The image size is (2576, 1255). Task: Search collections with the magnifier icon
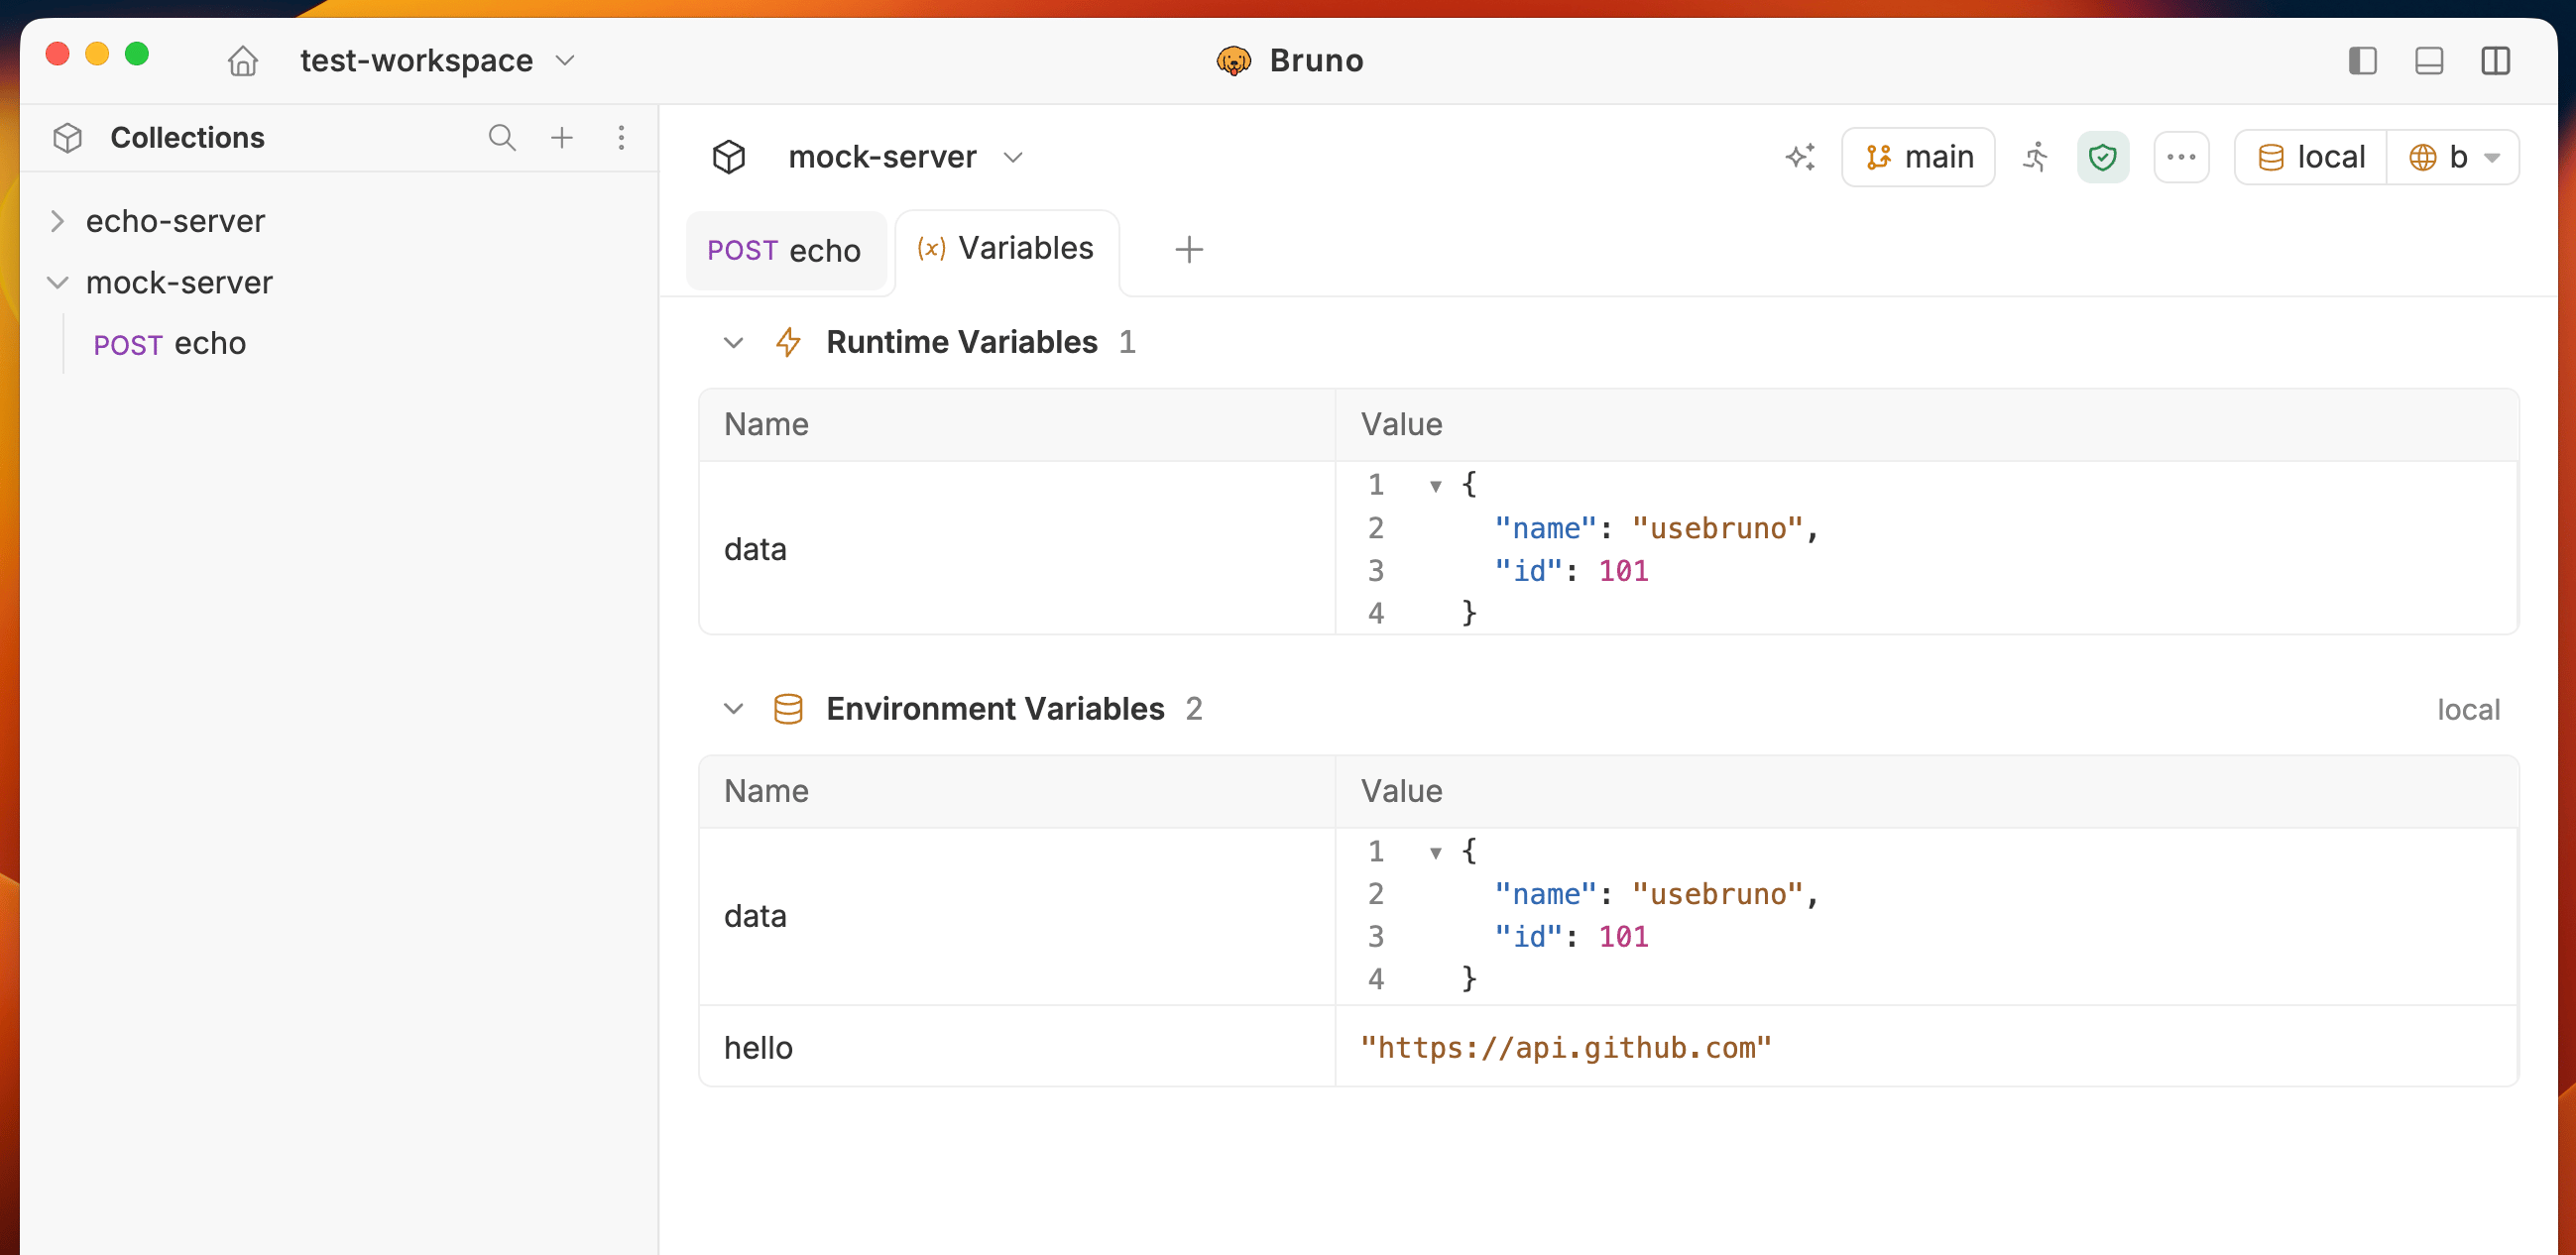502,137
